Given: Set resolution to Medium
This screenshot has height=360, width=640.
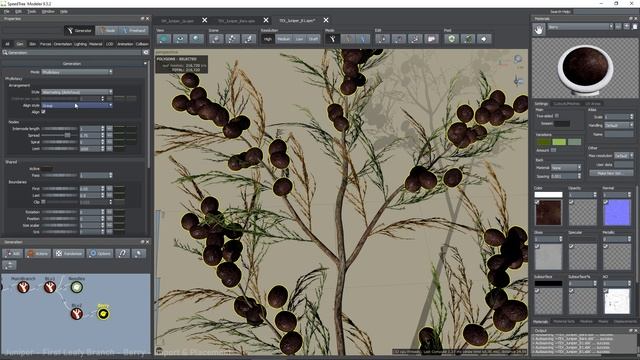Looking at the screenshot, I should pos(284,39).
